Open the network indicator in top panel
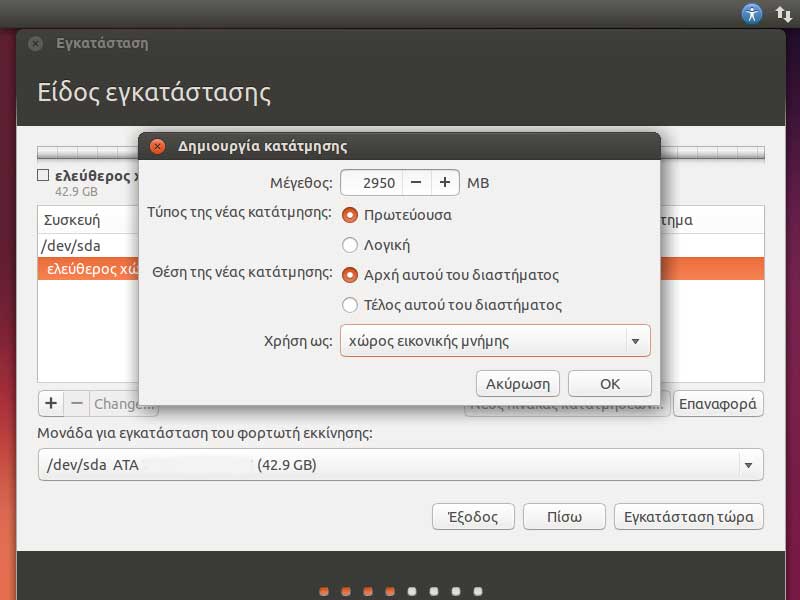This screenshot has height=600, width=800. (x=783, y=14)
